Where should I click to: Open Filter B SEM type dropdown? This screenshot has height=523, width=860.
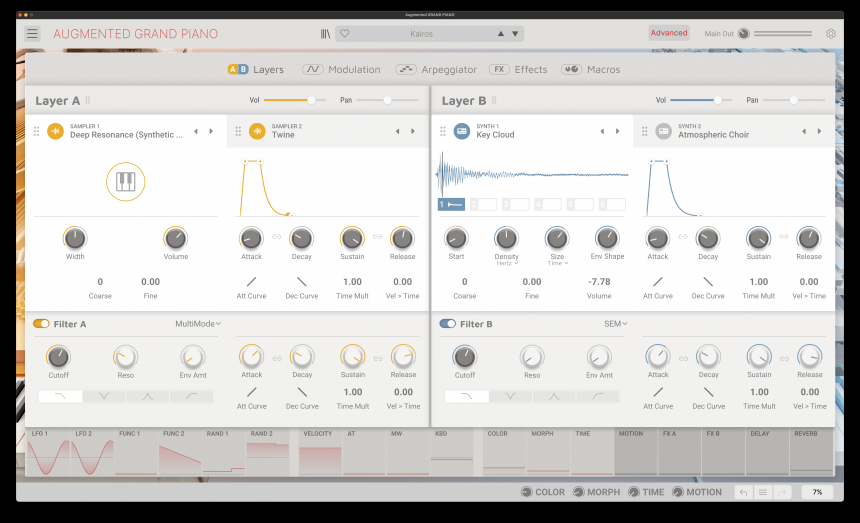[x=615, y=323]
